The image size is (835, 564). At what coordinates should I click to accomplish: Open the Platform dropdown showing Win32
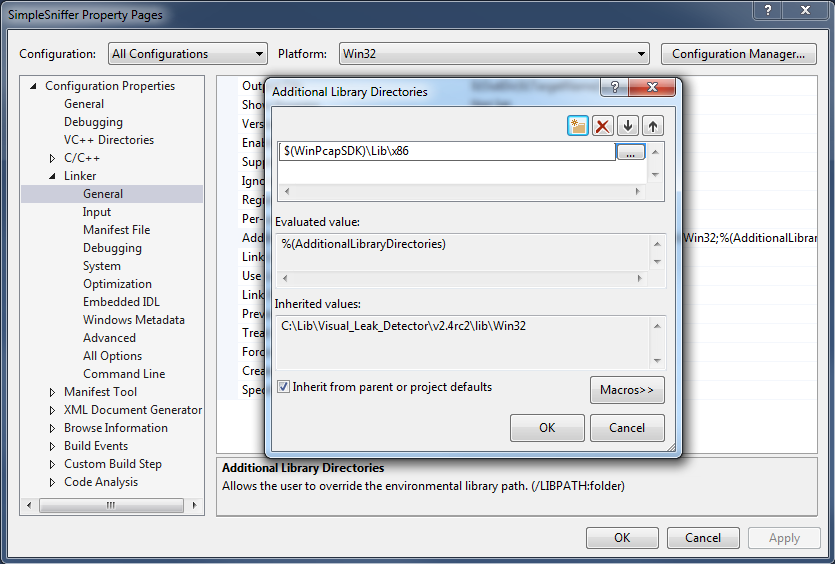click(x=494, y=54)
